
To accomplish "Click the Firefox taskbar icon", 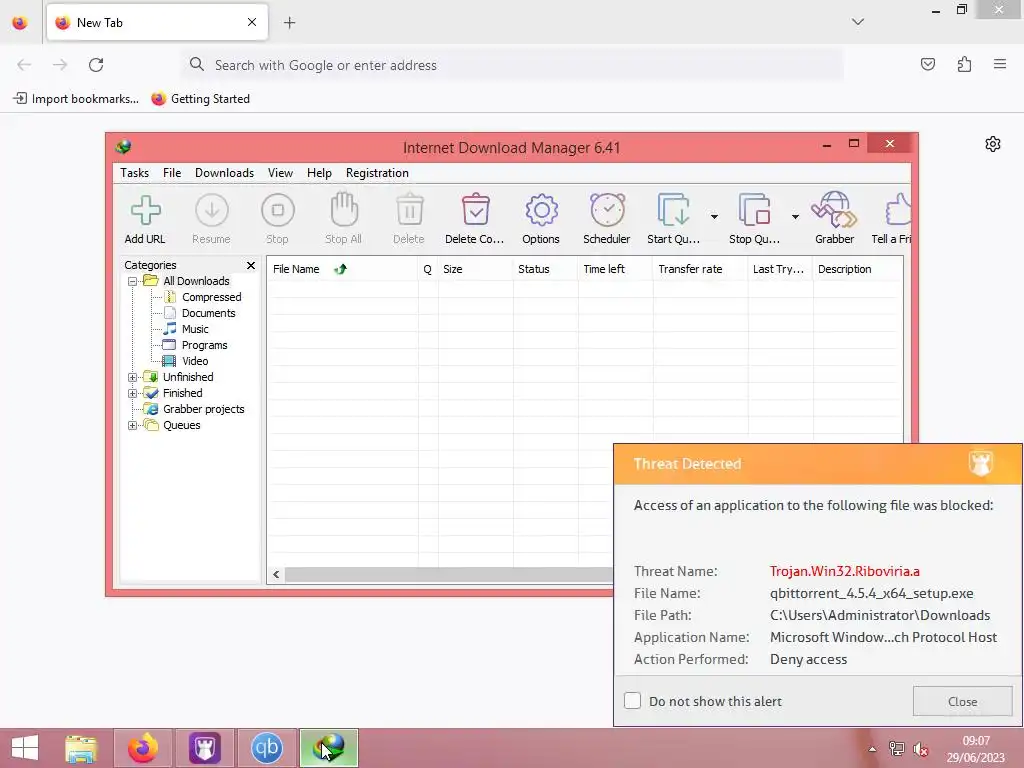I will click(143, 748).
